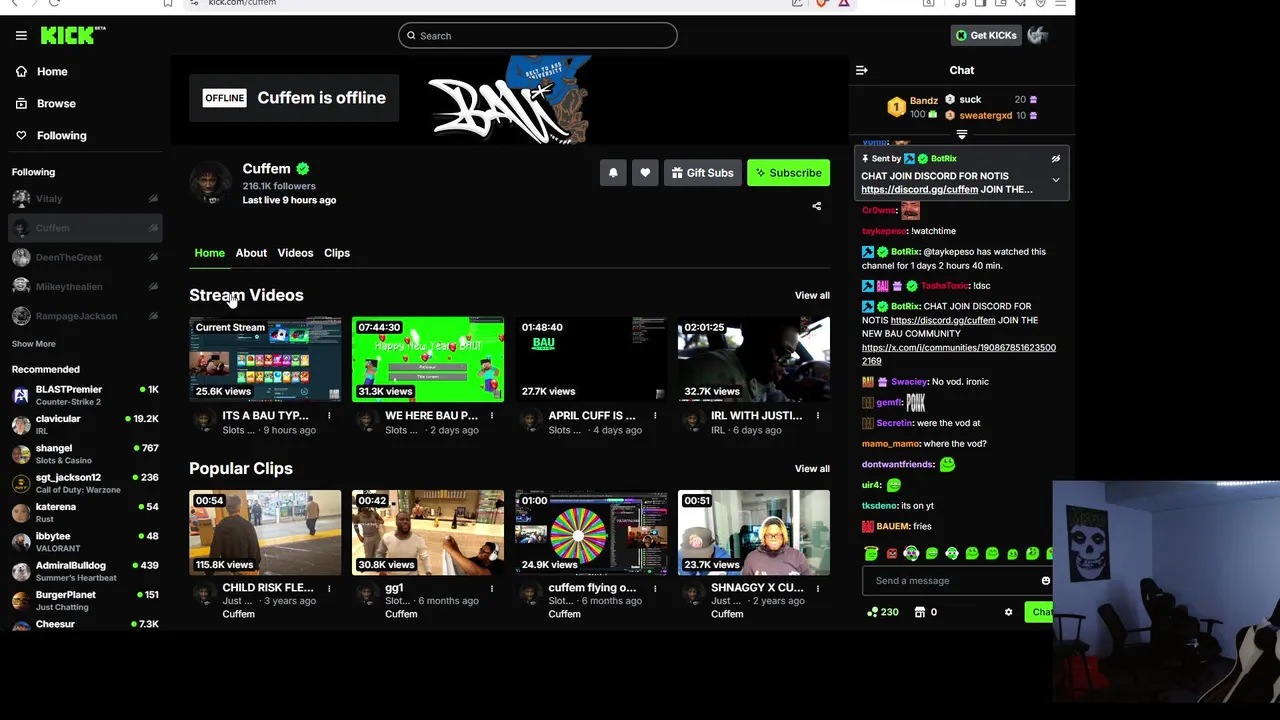This screenshot has width=1280, height=720.
Task: Insert the red angry emote
Action: [892, 553]
